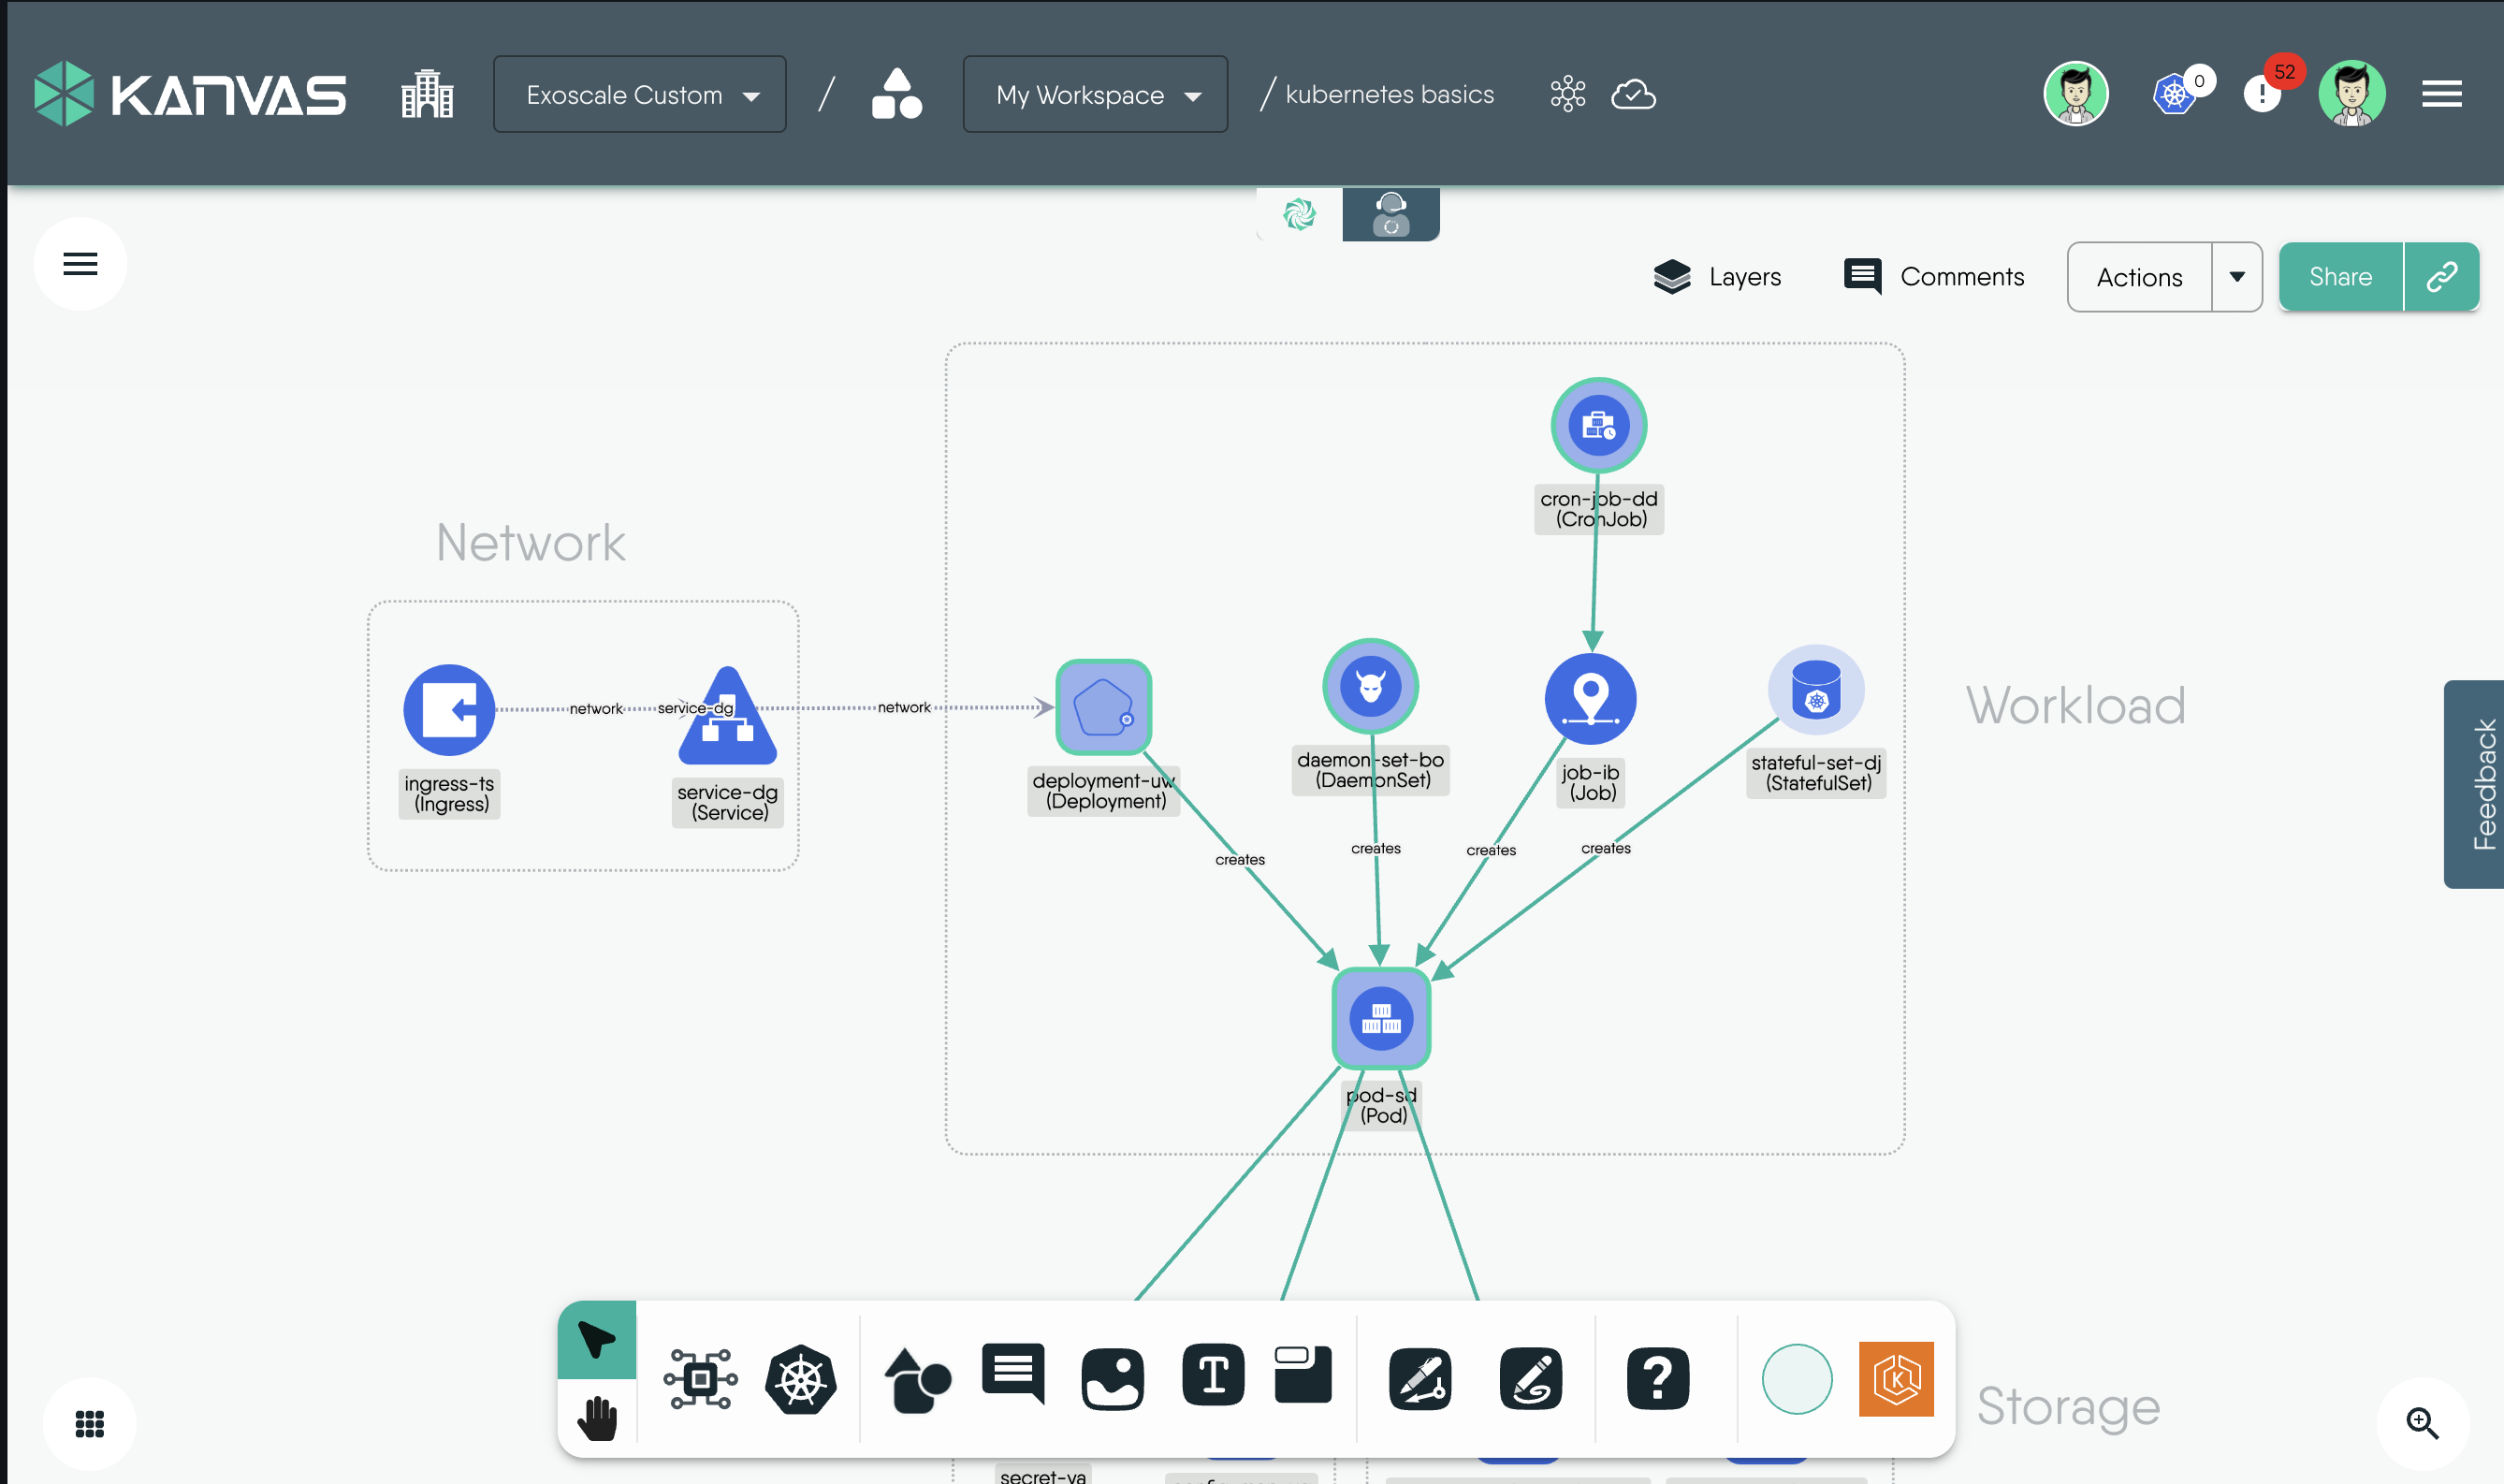Open the Comments panel
This screenshot has width=2504, height=1484.
1934,277
